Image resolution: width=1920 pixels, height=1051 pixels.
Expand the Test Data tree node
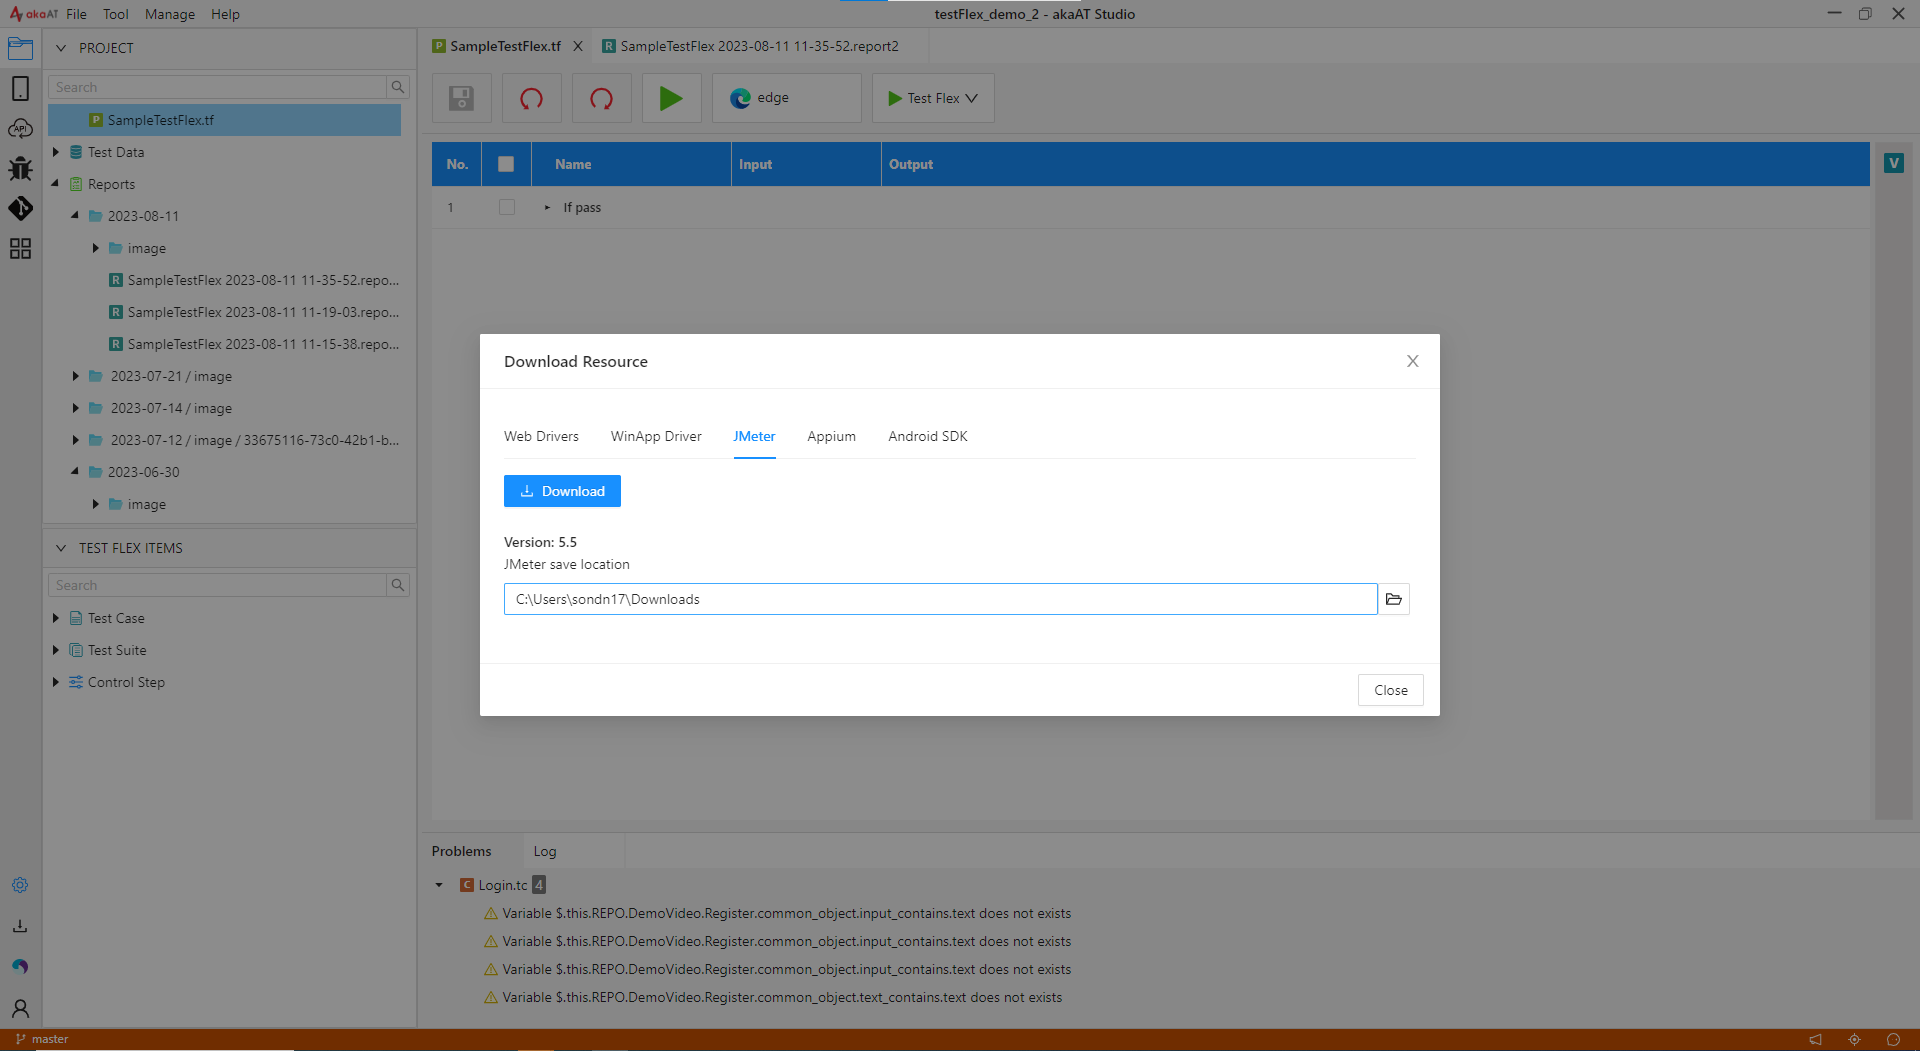pyautogui.click(x=56, y=152)
